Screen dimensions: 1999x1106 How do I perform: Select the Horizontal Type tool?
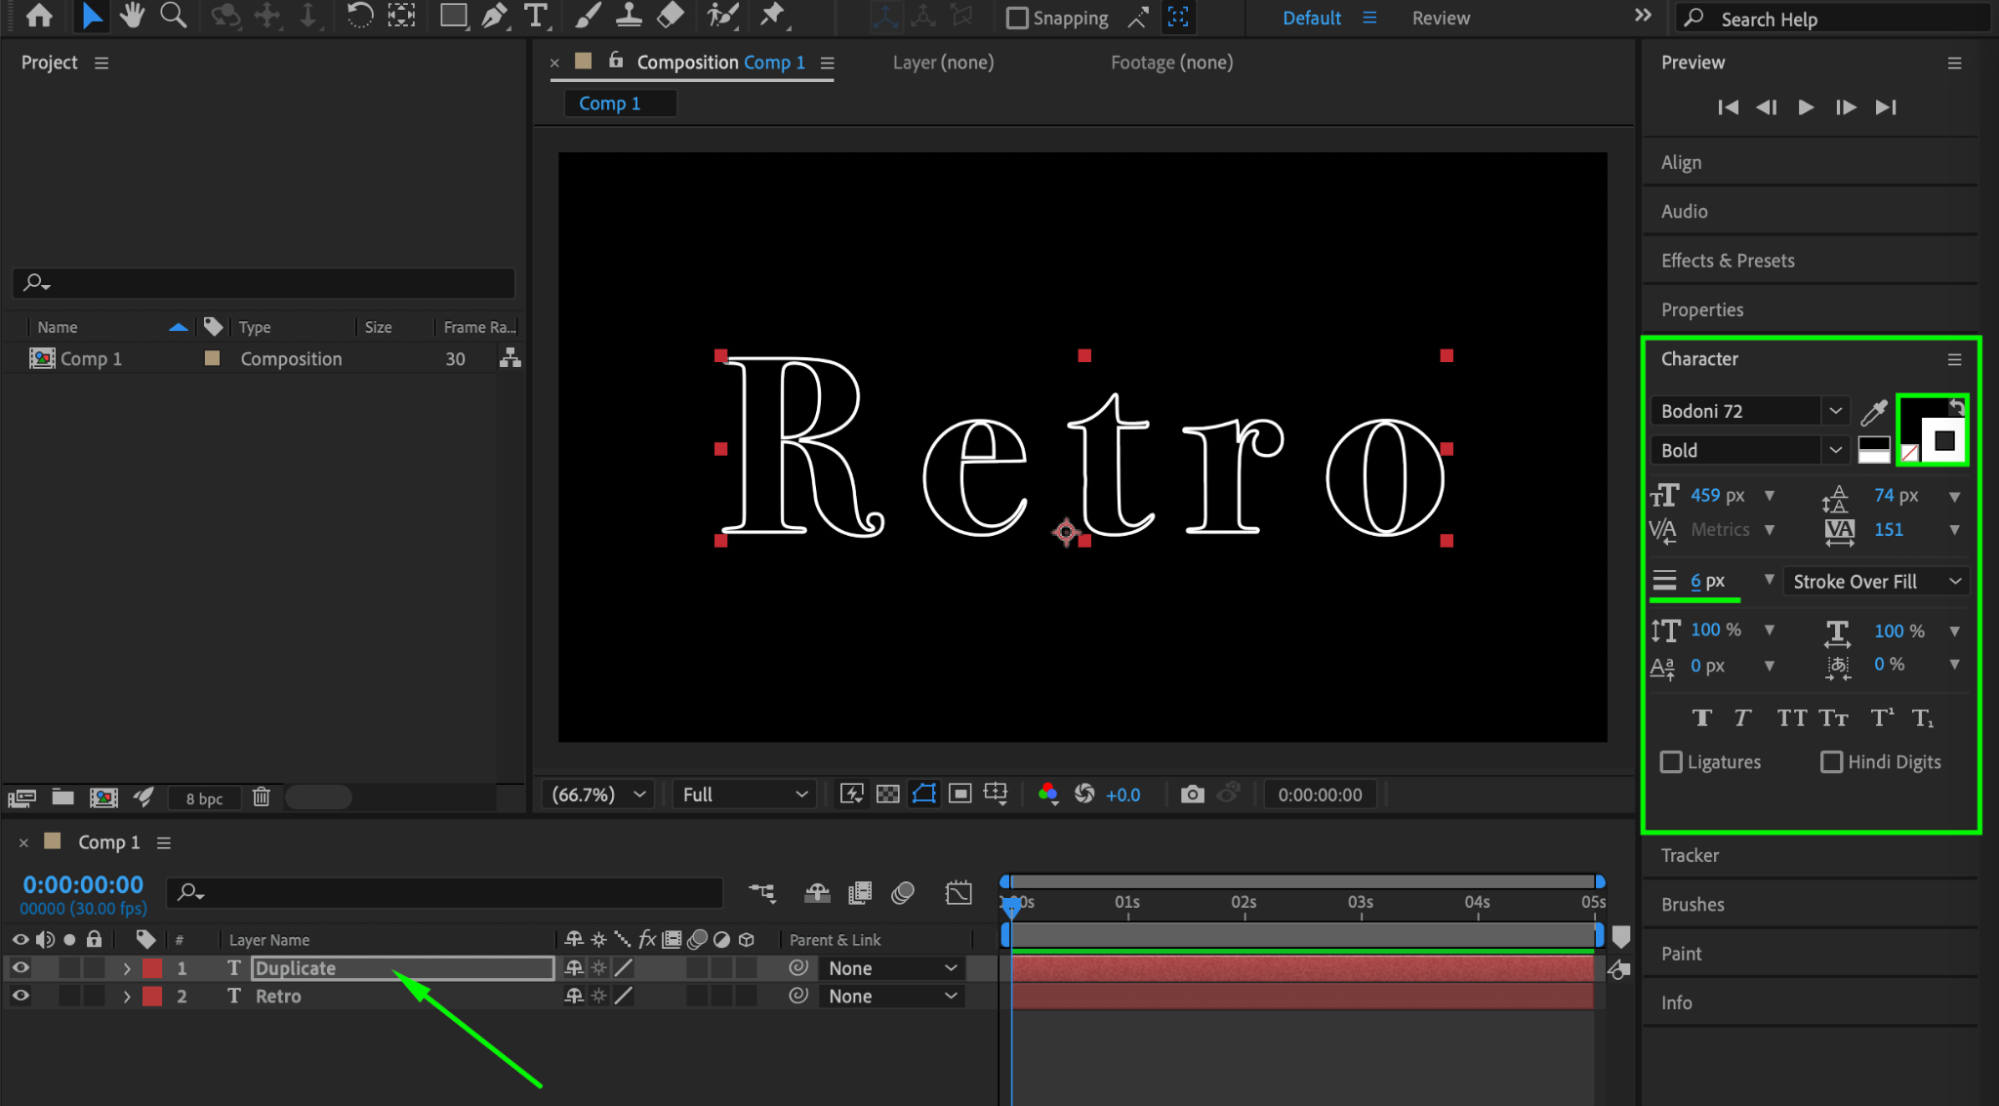coord(537,16)
